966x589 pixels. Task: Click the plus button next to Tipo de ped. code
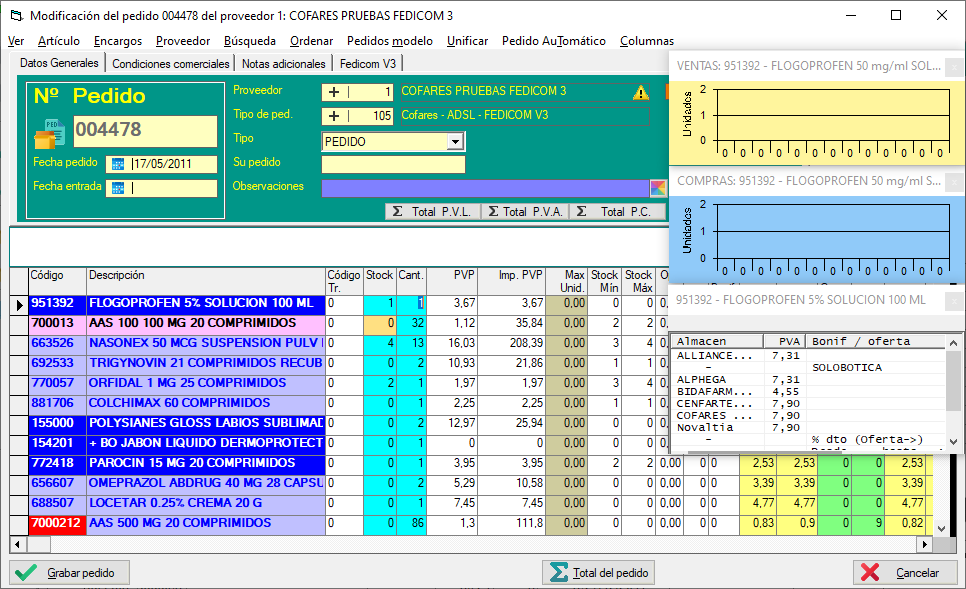click(334, 116)
